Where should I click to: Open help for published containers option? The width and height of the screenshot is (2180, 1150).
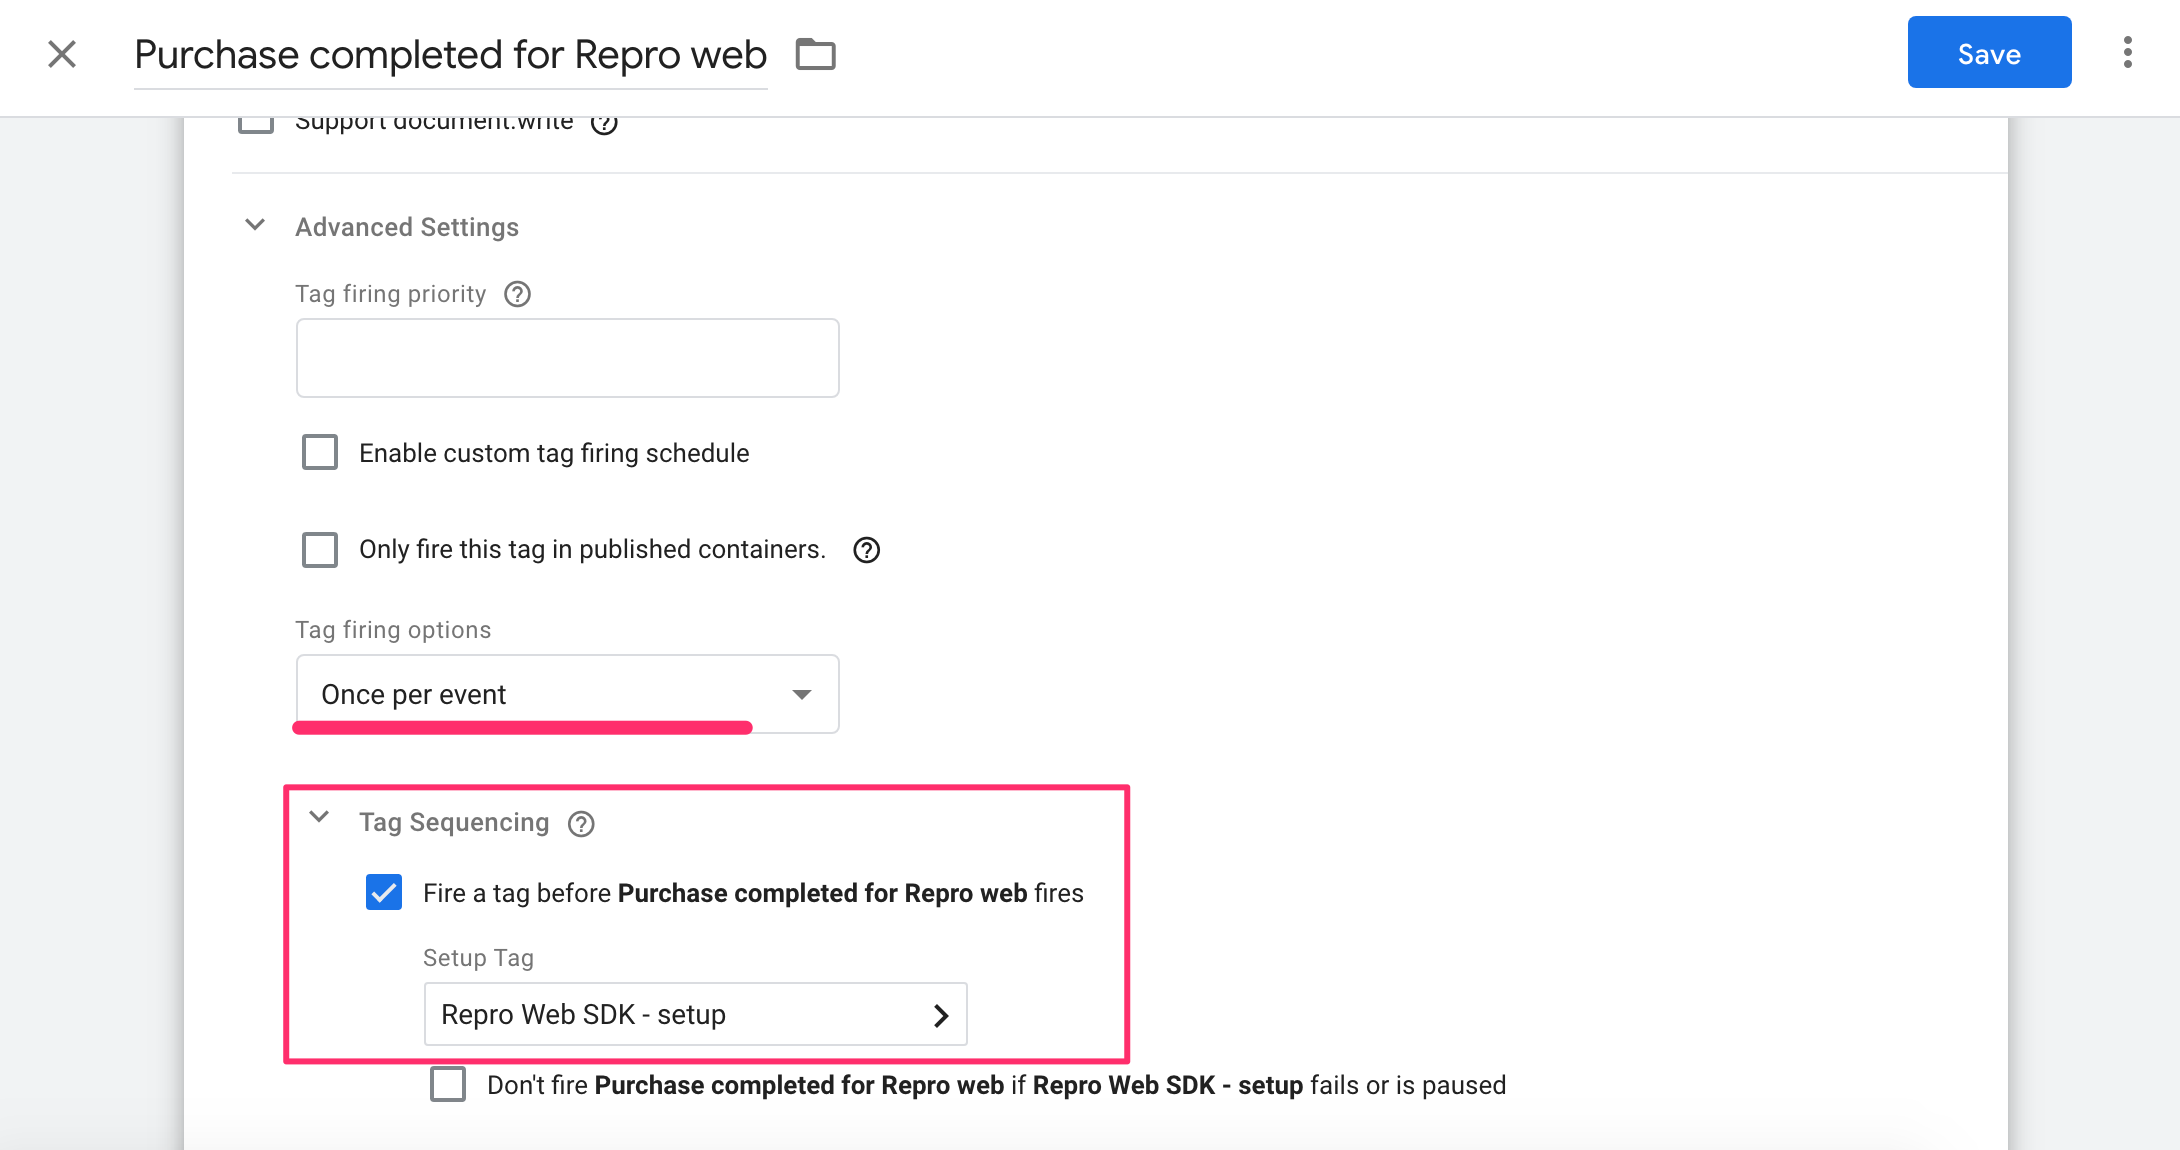pos(866,550)
